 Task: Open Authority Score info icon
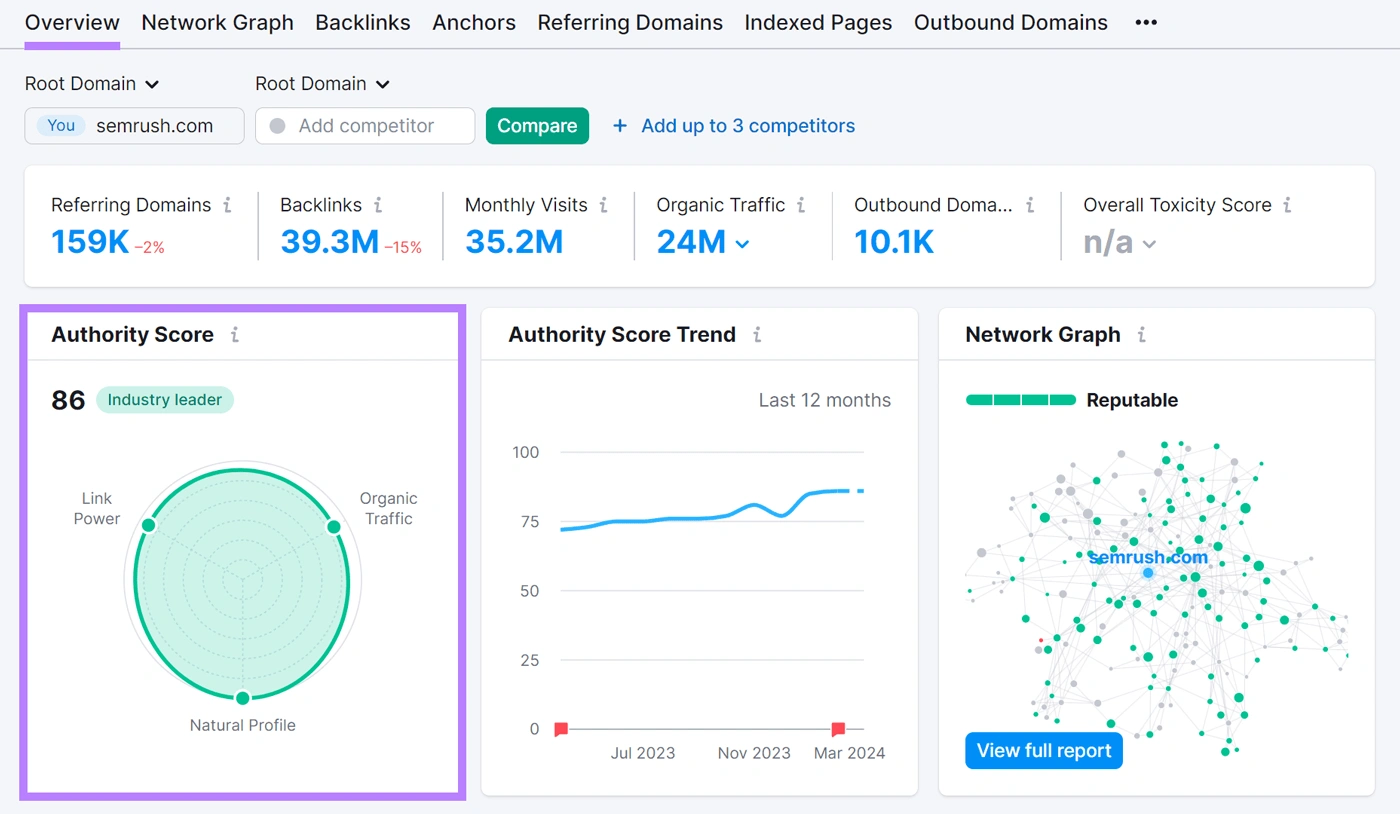(235, 335)
